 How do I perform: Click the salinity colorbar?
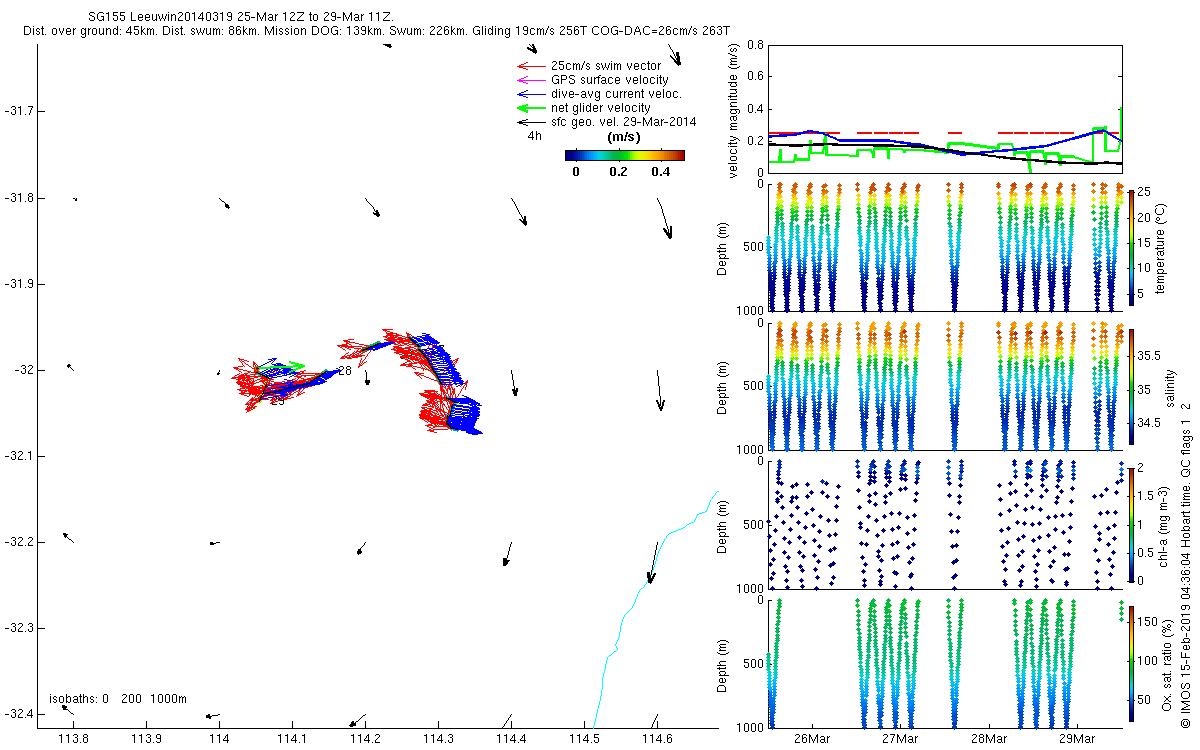(1131, 388)
